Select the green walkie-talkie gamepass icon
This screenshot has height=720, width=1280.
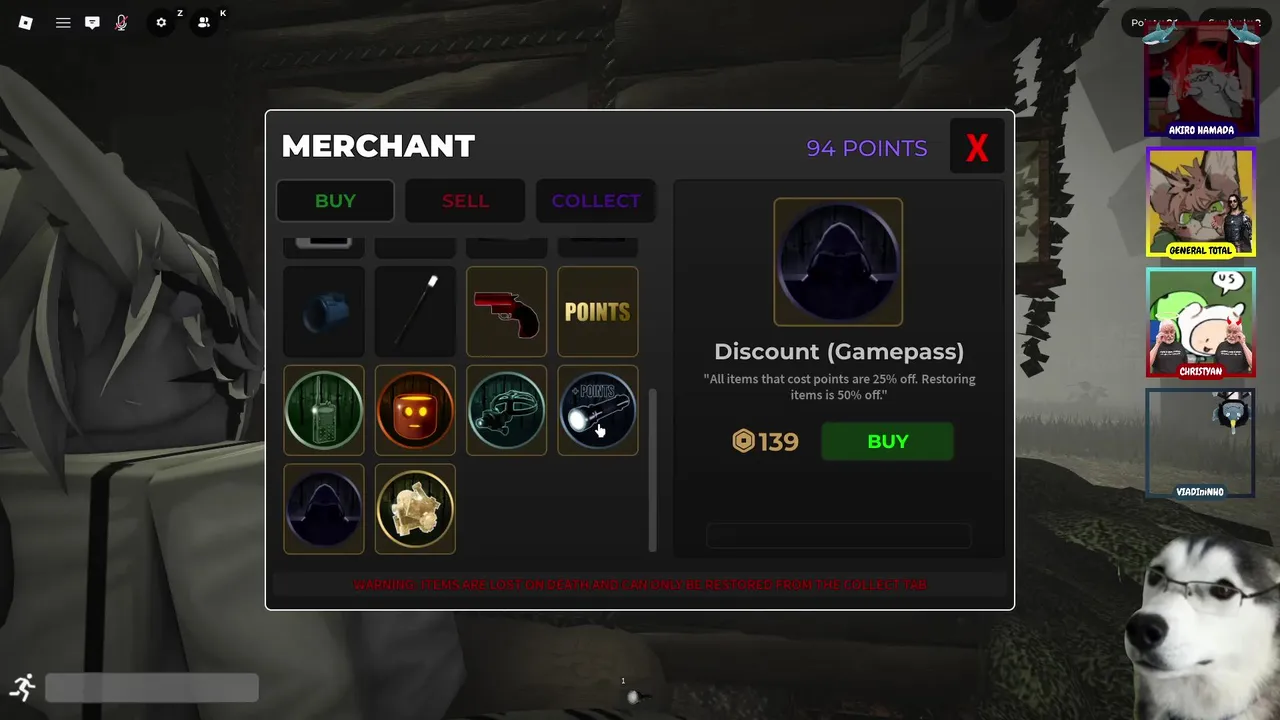coord(324,410)
